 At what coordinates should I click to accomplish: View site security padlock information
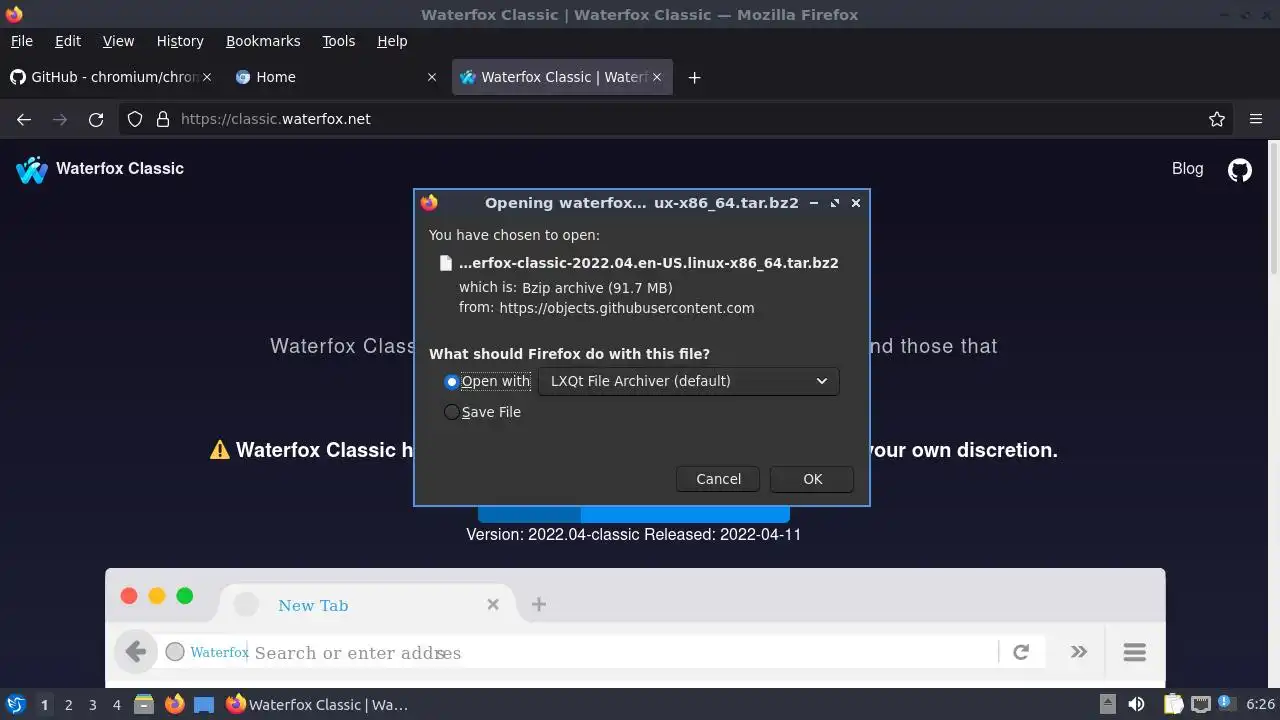[x=162, y=119]
